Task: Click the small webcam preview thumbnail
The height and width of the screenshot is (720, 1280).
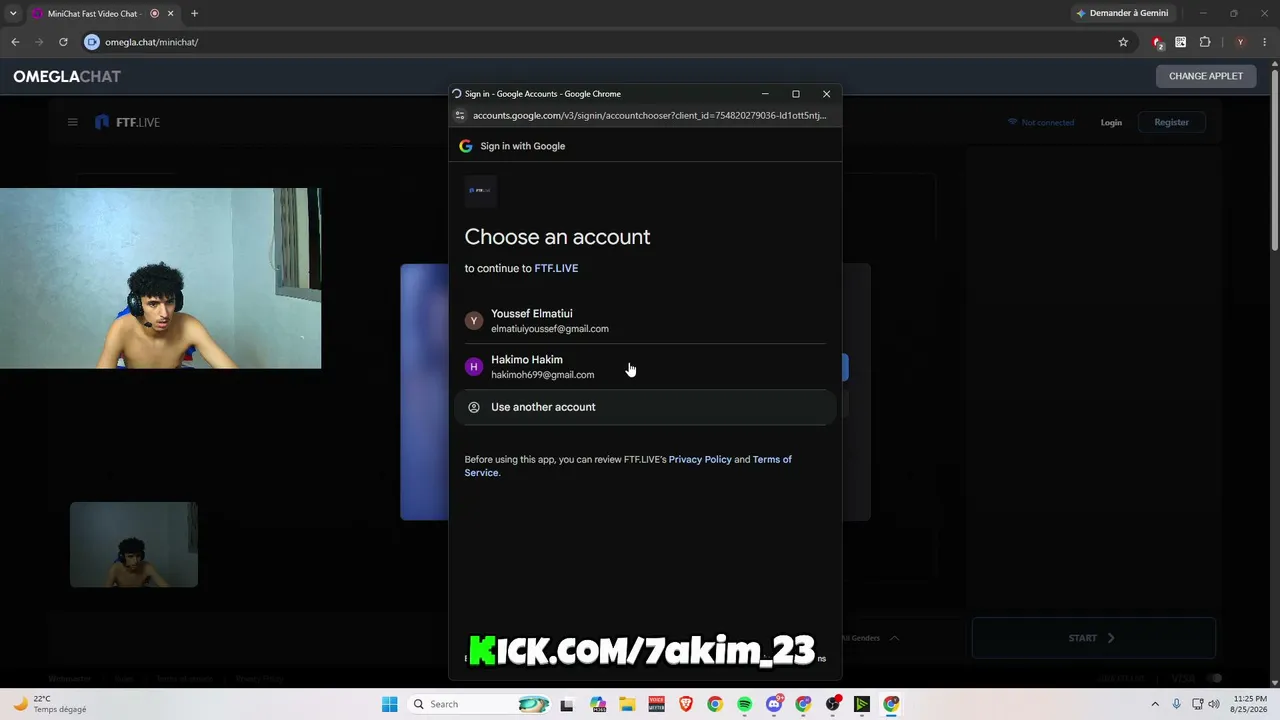Action: click(x=134, y=544)
